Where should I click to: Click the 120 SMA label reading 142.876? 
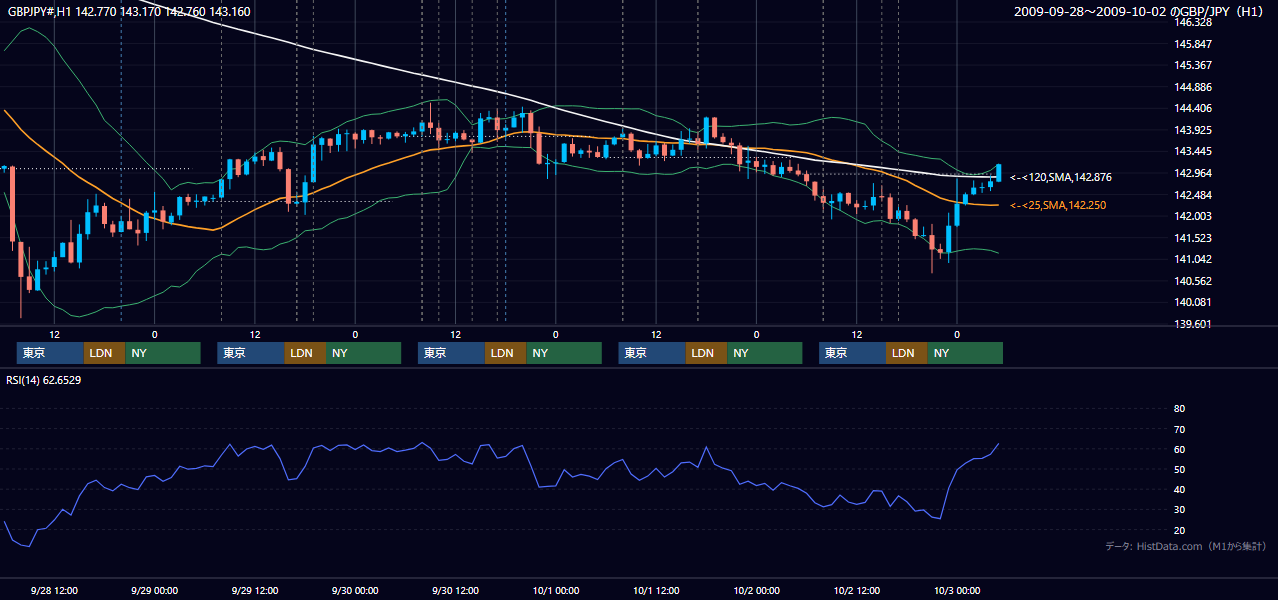point(1061,177)
